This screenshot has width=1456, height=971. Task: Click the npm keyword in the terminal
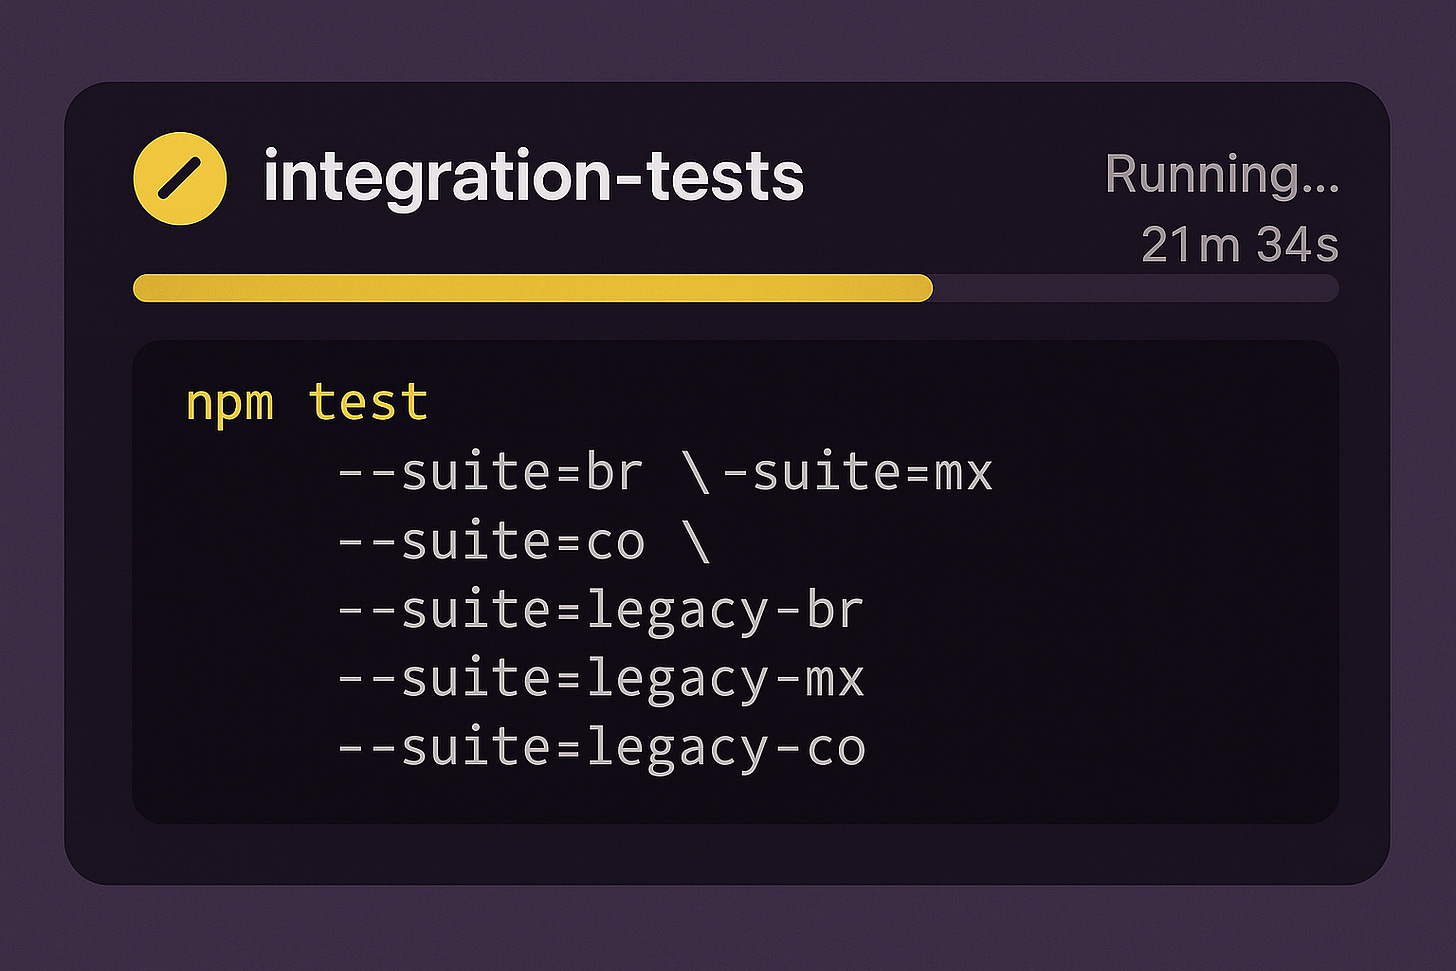click(x=231, y=401)
